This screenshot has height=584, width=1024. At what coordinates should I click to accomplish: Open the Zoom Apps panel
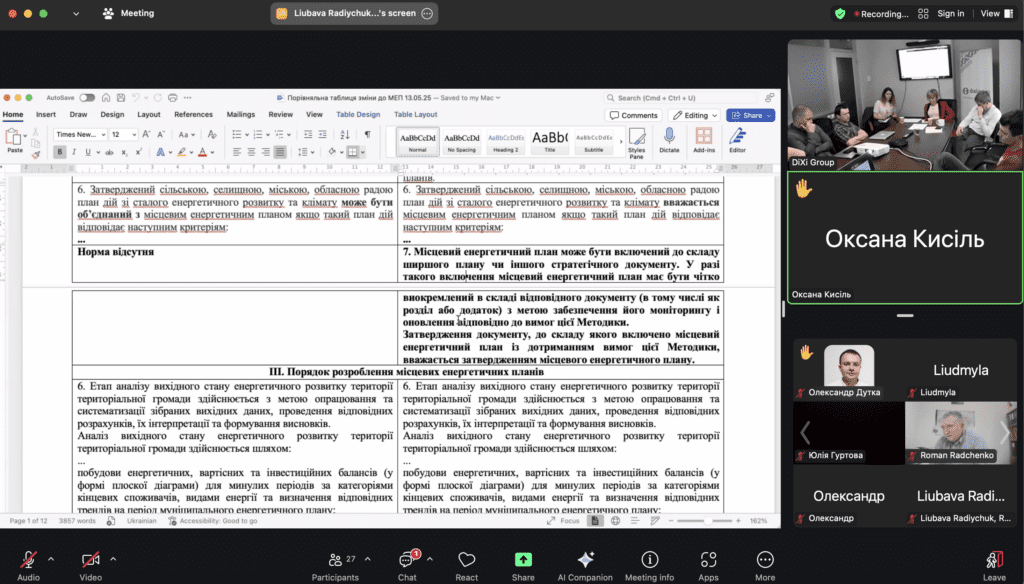pos(708,560)
